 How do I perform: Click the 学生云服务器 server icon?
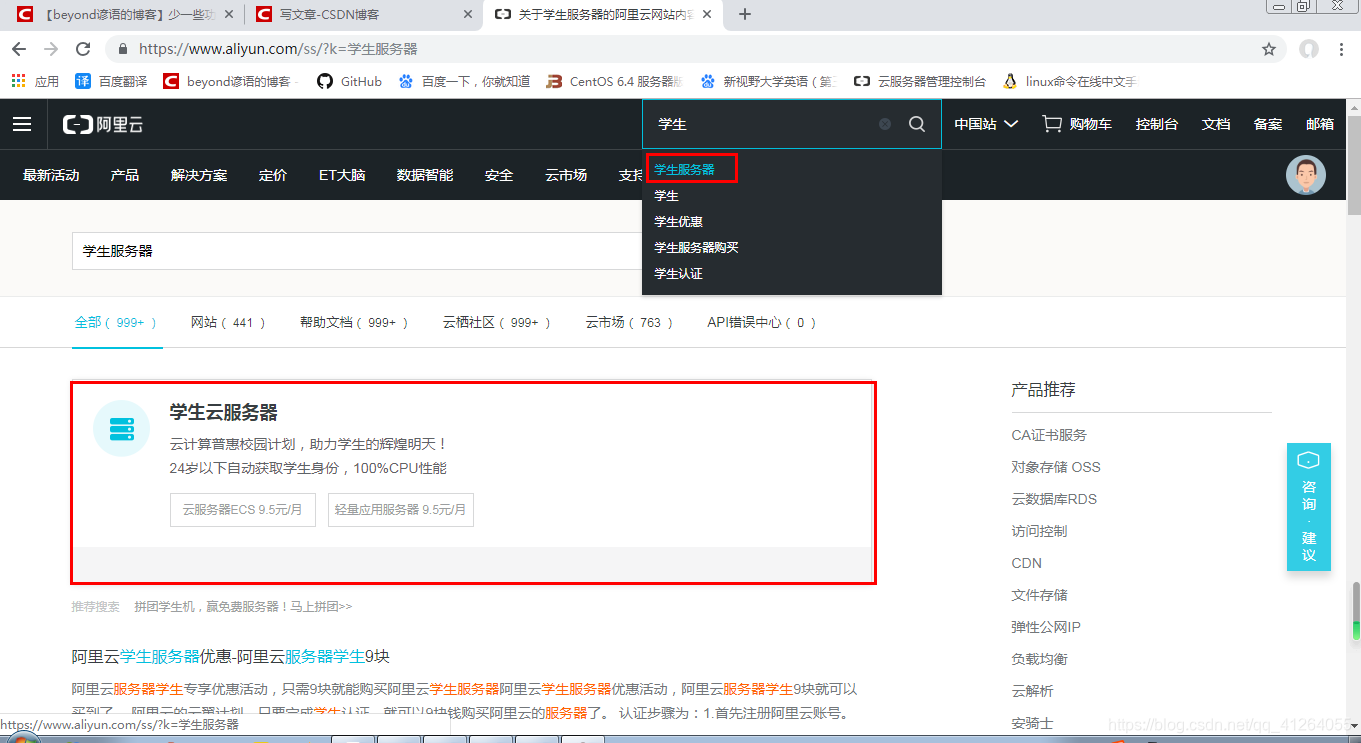point(122,428)
